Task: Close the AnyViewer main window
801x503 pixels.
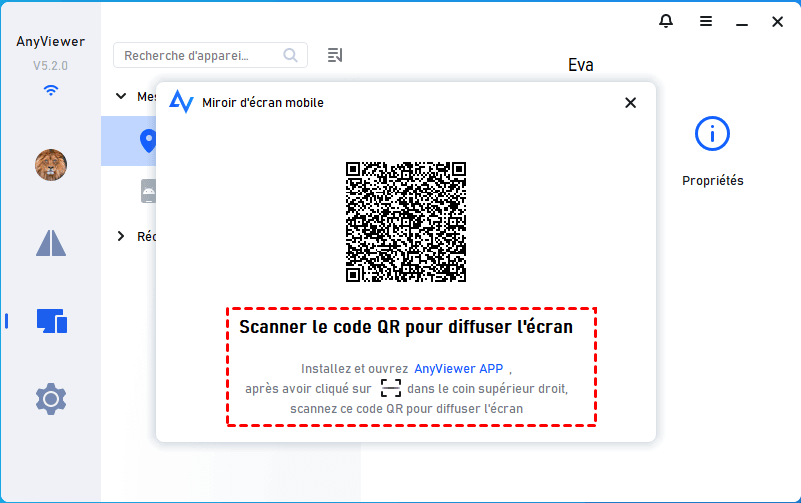Action: coord(778,21)
